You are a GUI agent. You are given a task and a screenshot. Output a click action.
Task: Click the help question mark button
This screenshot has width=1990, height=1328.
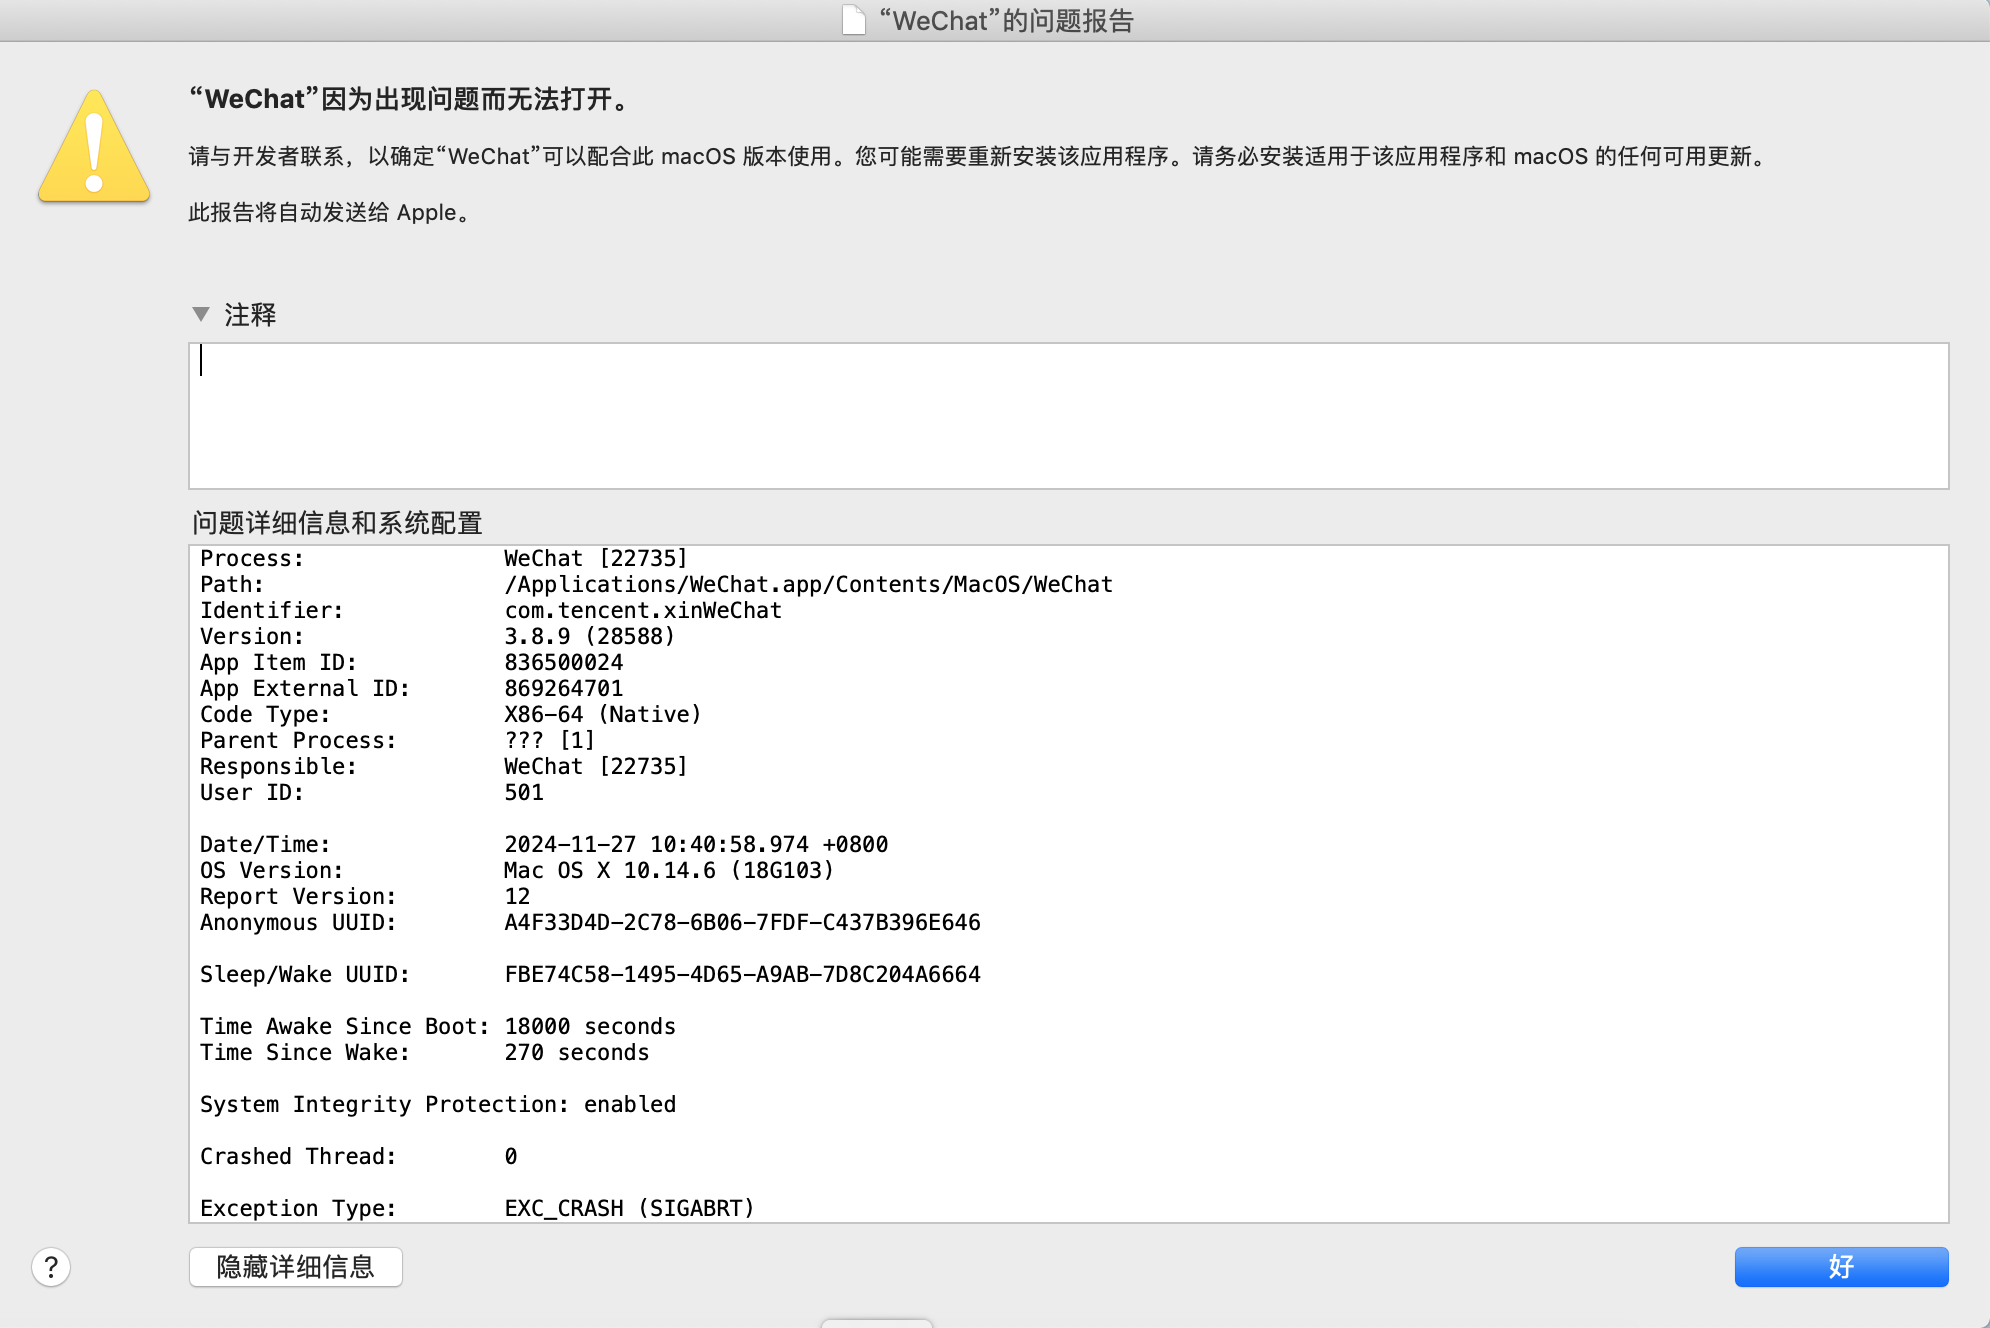click(x=51, y=1267)
